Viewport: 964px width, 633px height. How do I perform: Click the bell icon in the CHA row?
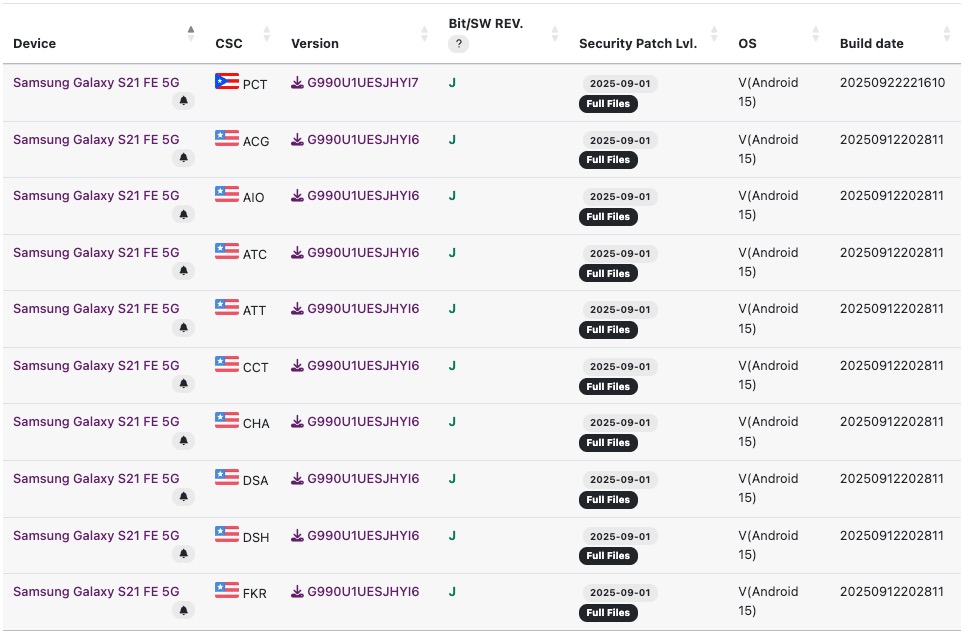pyautogui.click(x=183, y=440)
